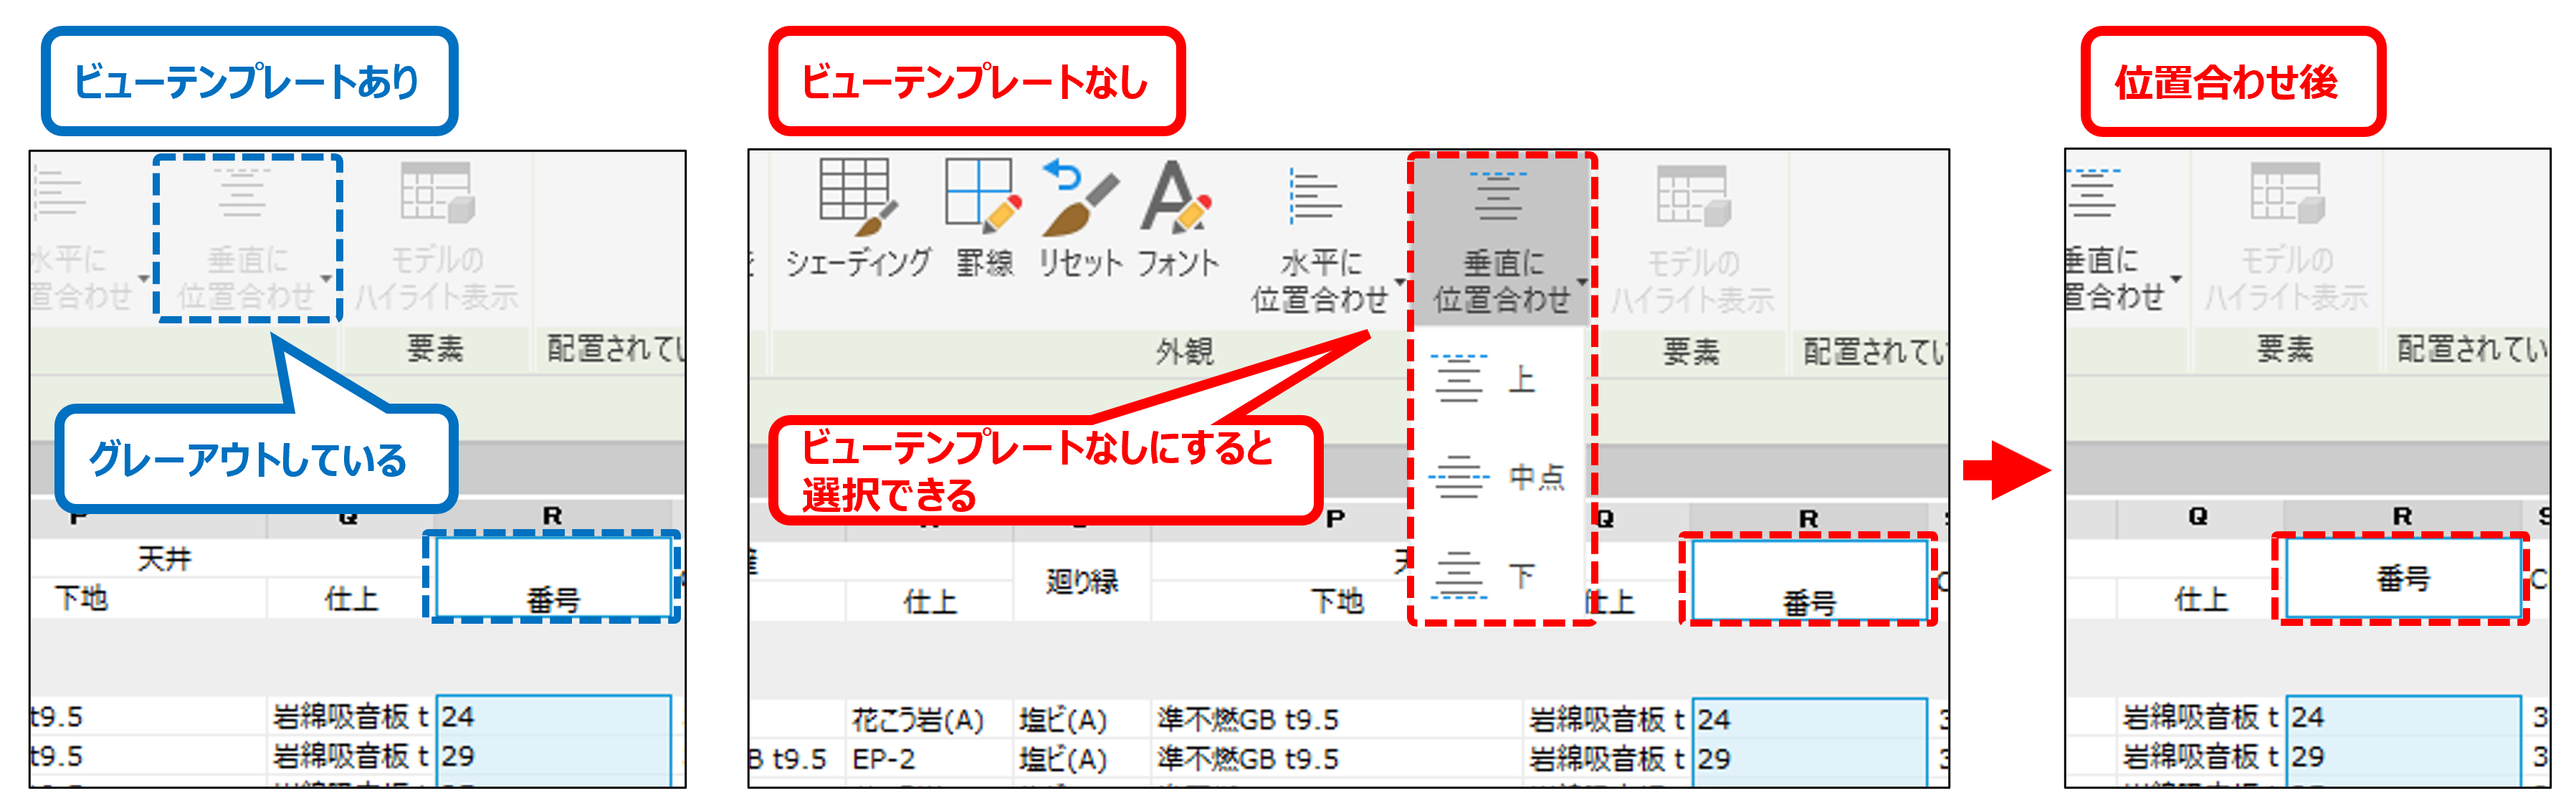The image size is (2576, 808).
Task: Click 岩綿吸音板 cell beside 24 in right panel
Action: (x=2201, y=717)
